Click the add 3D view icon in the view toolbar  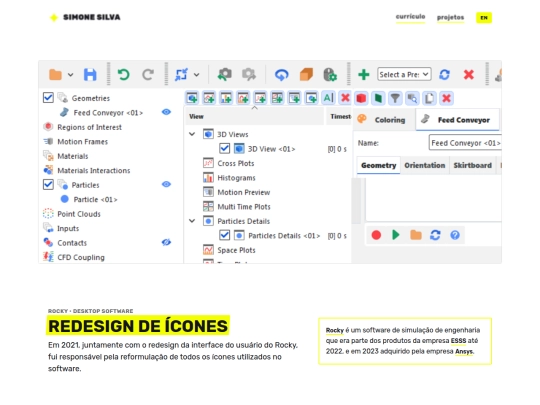(192, 98)
